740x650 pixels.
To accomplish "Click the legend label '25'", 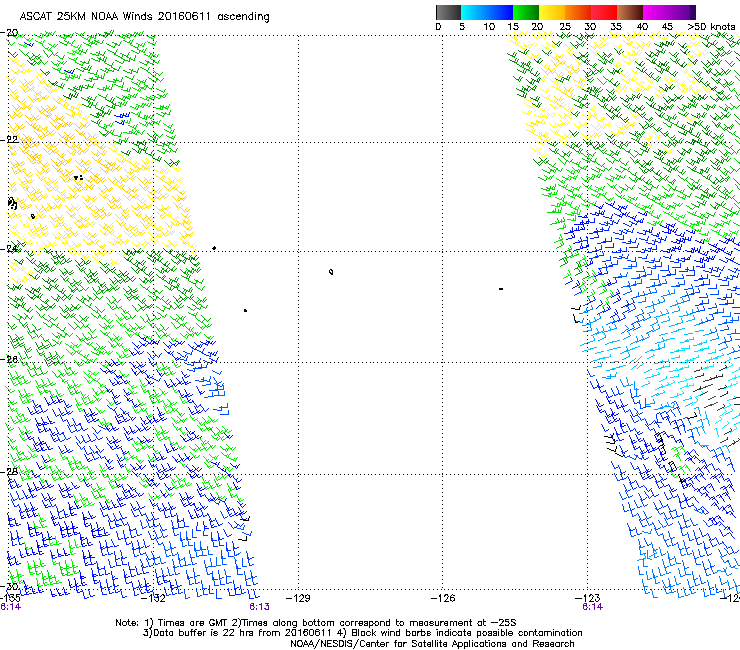I will (565, 27).
